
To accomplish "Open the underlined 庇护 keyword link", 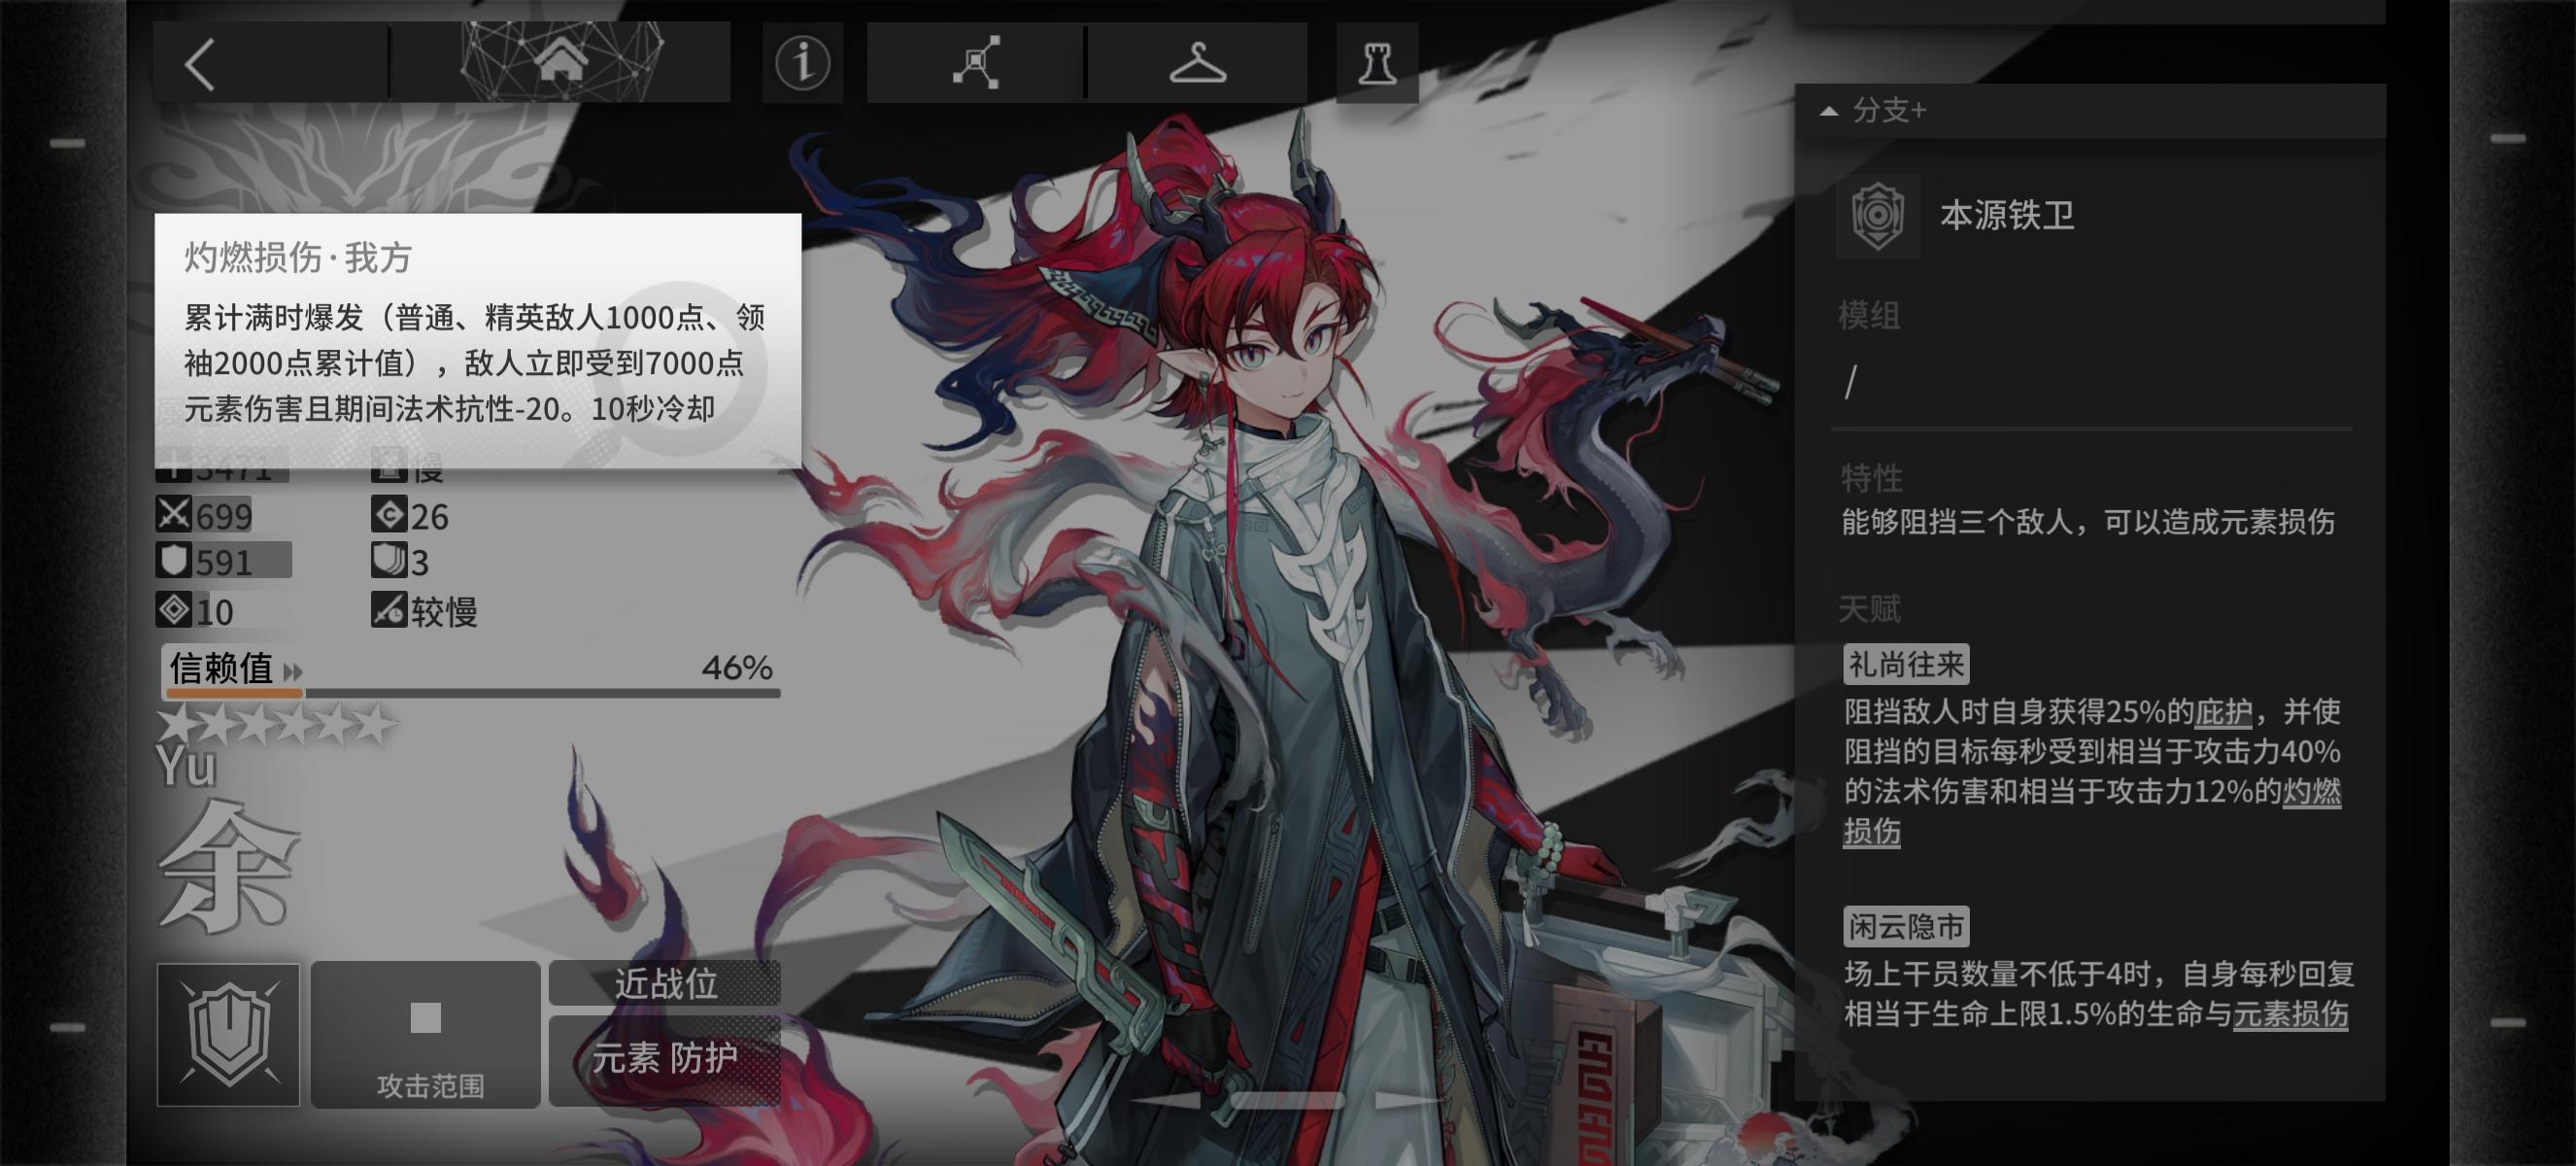I will tap(2223, 712).
